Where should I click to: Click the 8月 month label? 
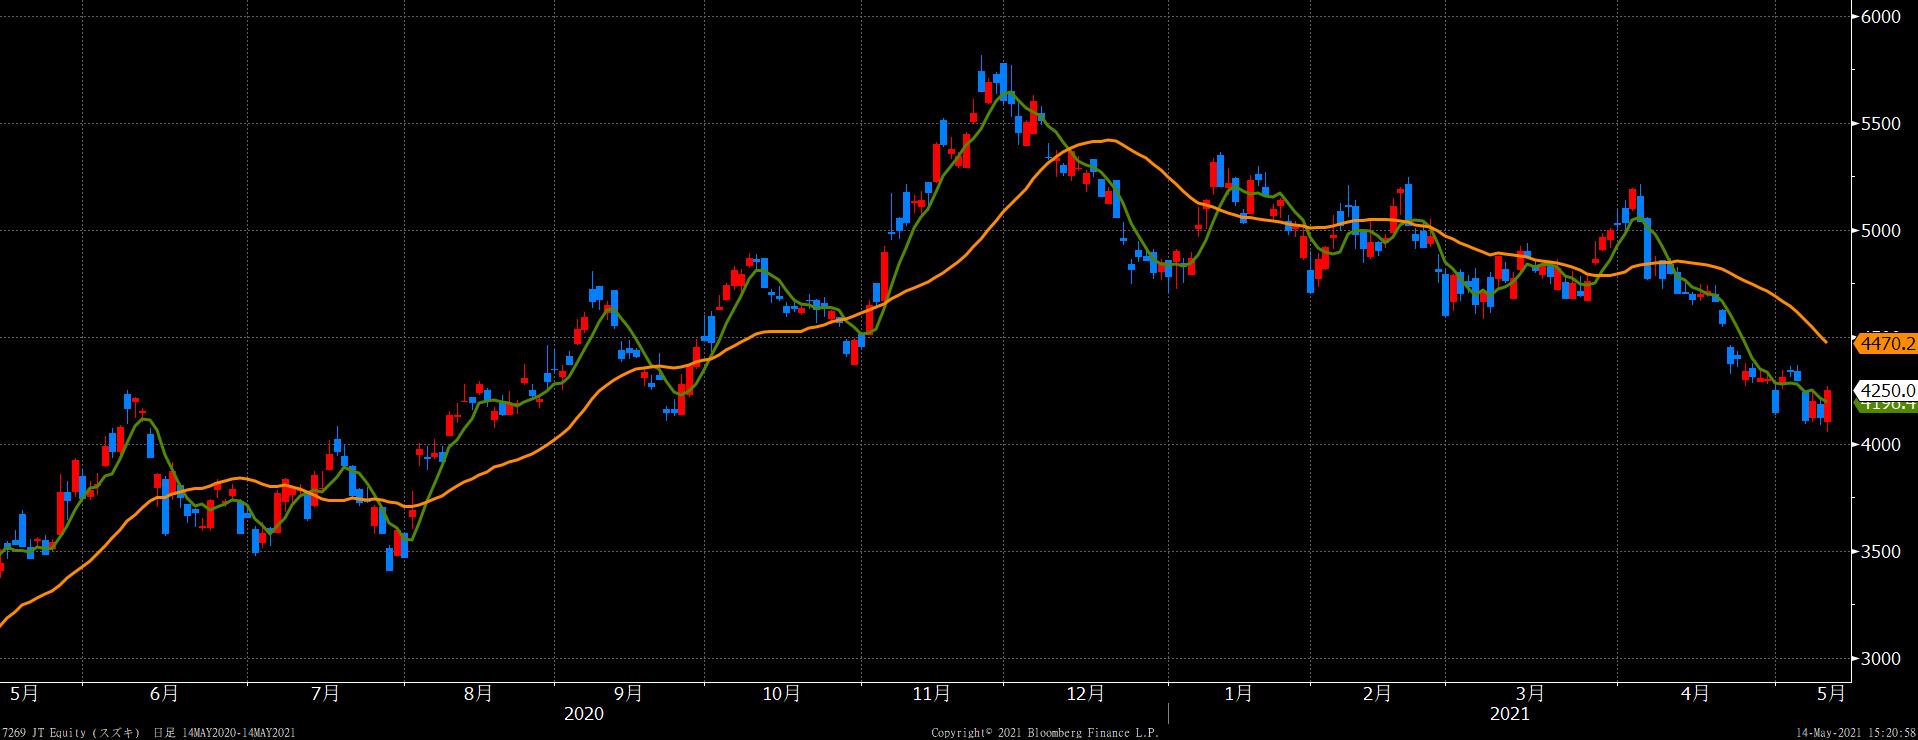coord(478,693)
